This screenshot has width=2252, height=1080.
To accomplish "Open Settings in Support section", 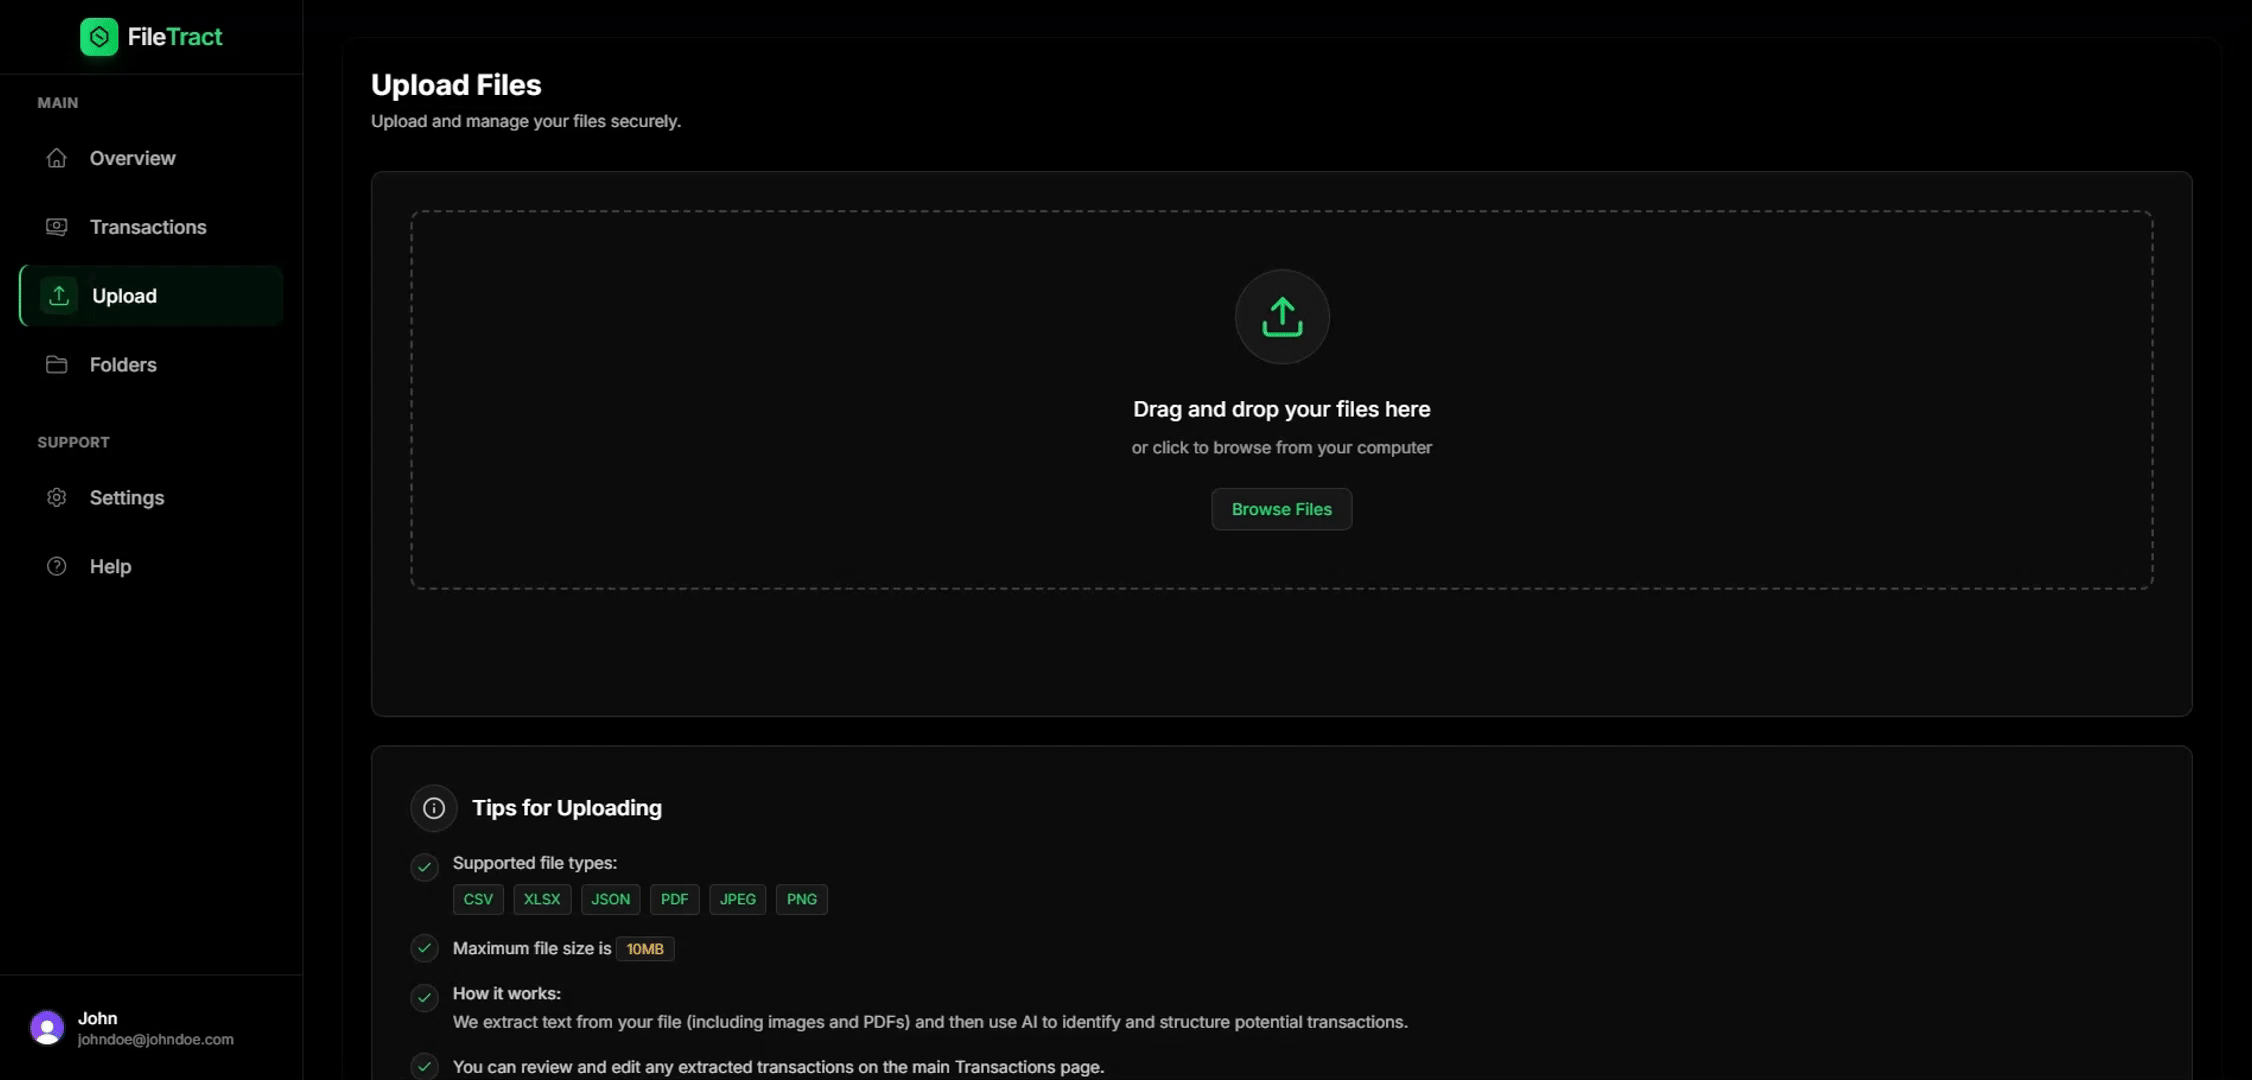I will 151,498.
